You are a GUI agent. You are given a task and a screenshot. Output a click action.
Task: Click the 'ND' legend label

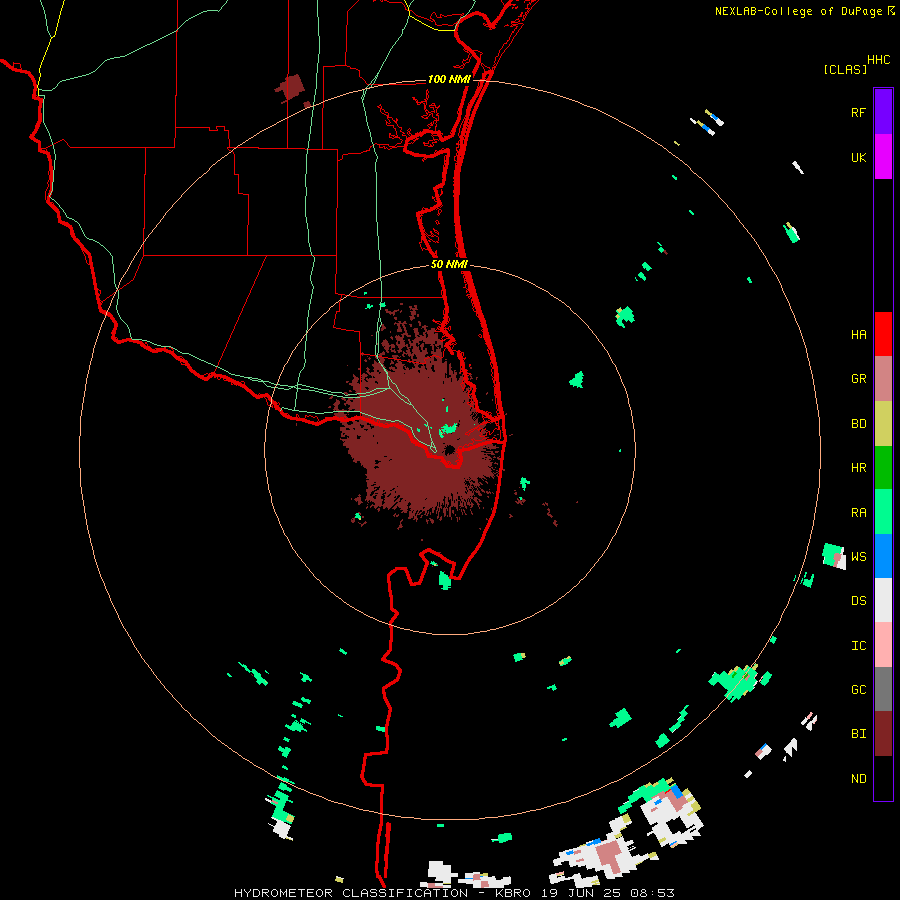pyautogui.click(x=858, y=779)
